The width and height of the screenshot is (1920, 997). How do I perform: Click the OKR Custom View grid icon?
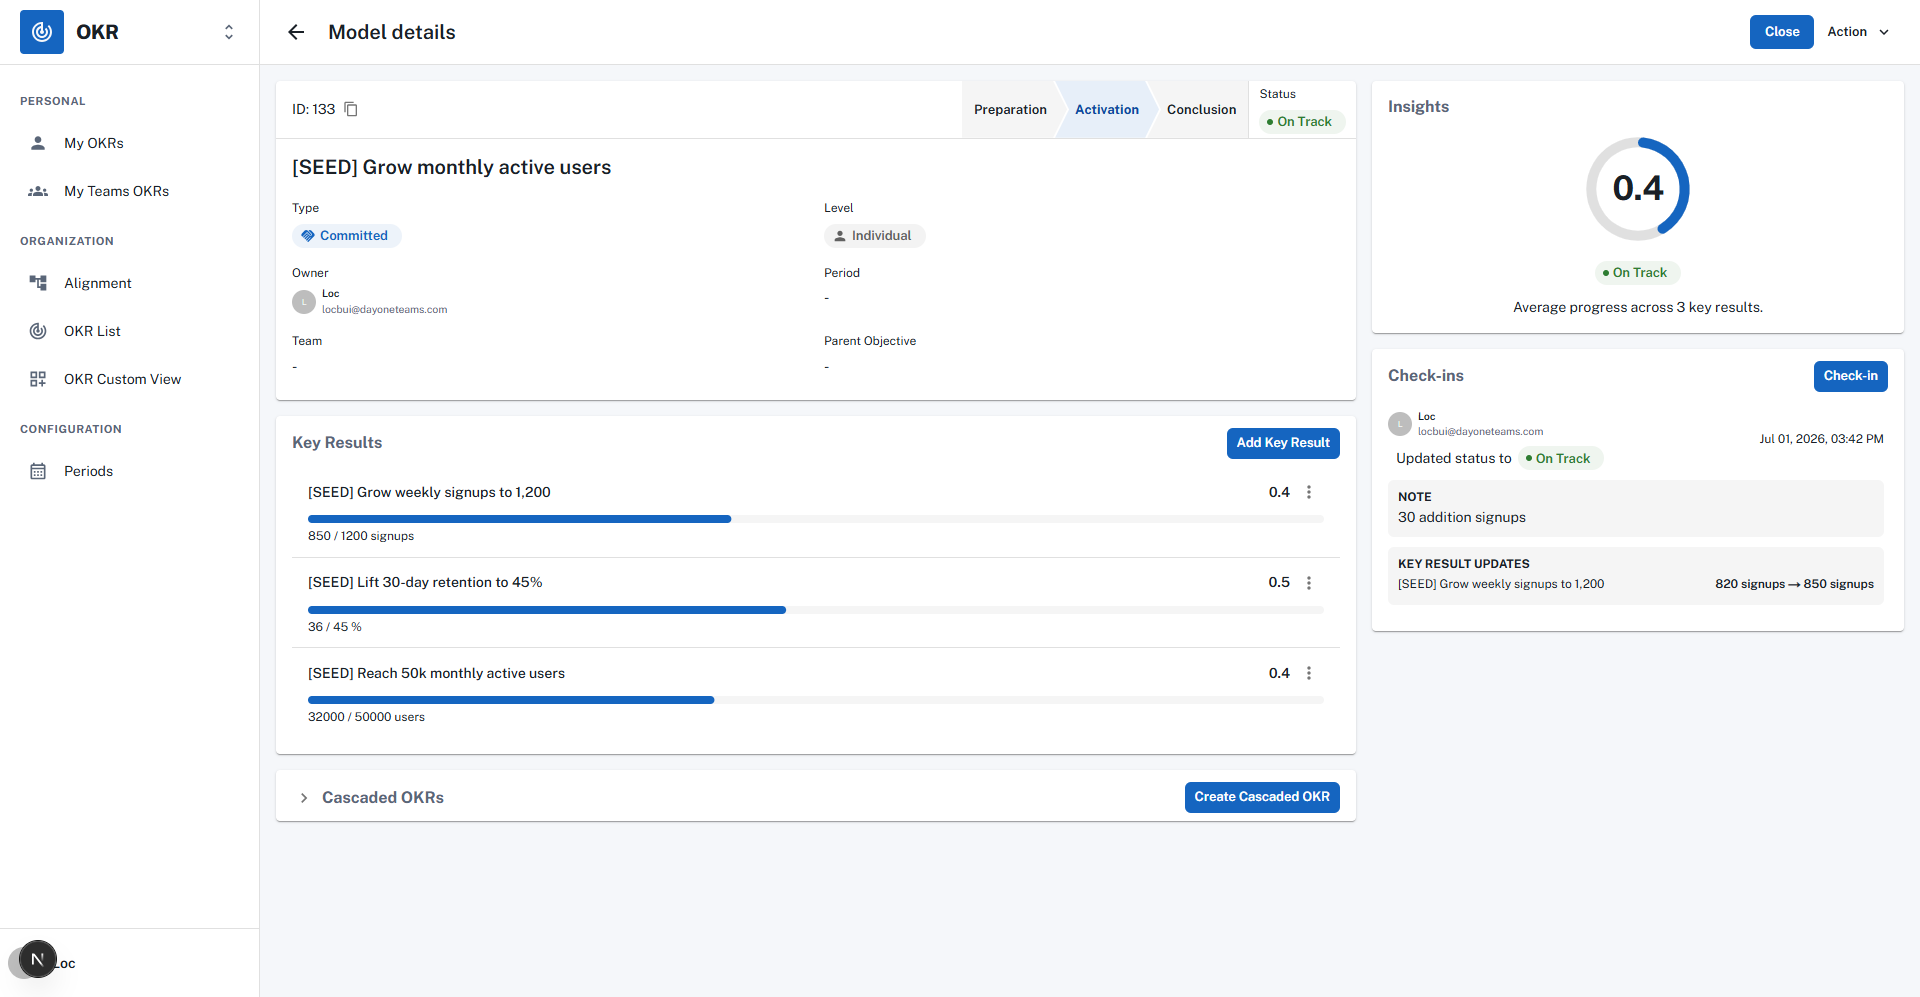(x=38, y=379)
